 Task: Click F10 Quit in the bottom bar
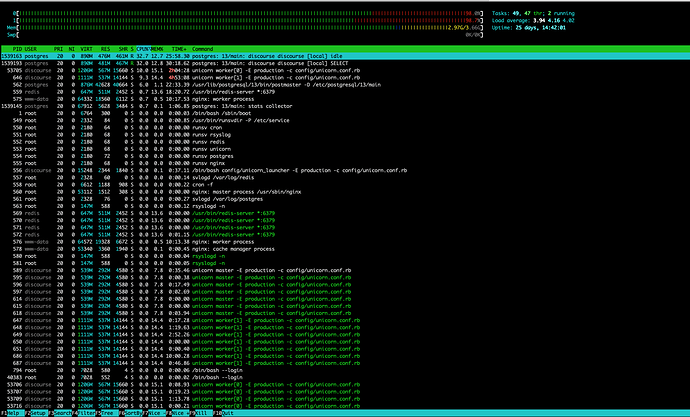[x=224, y=413]
